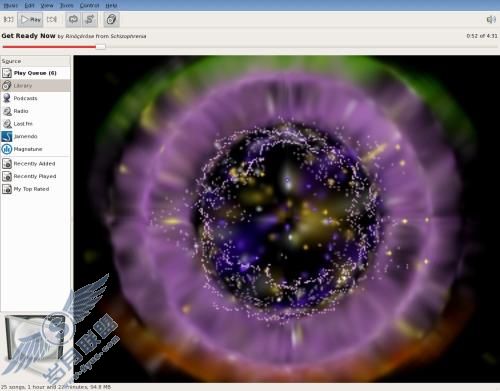Viewport: 500px width, 391px height.
Task: Toggle the visualization toolbar button
Action: (111, 19)
